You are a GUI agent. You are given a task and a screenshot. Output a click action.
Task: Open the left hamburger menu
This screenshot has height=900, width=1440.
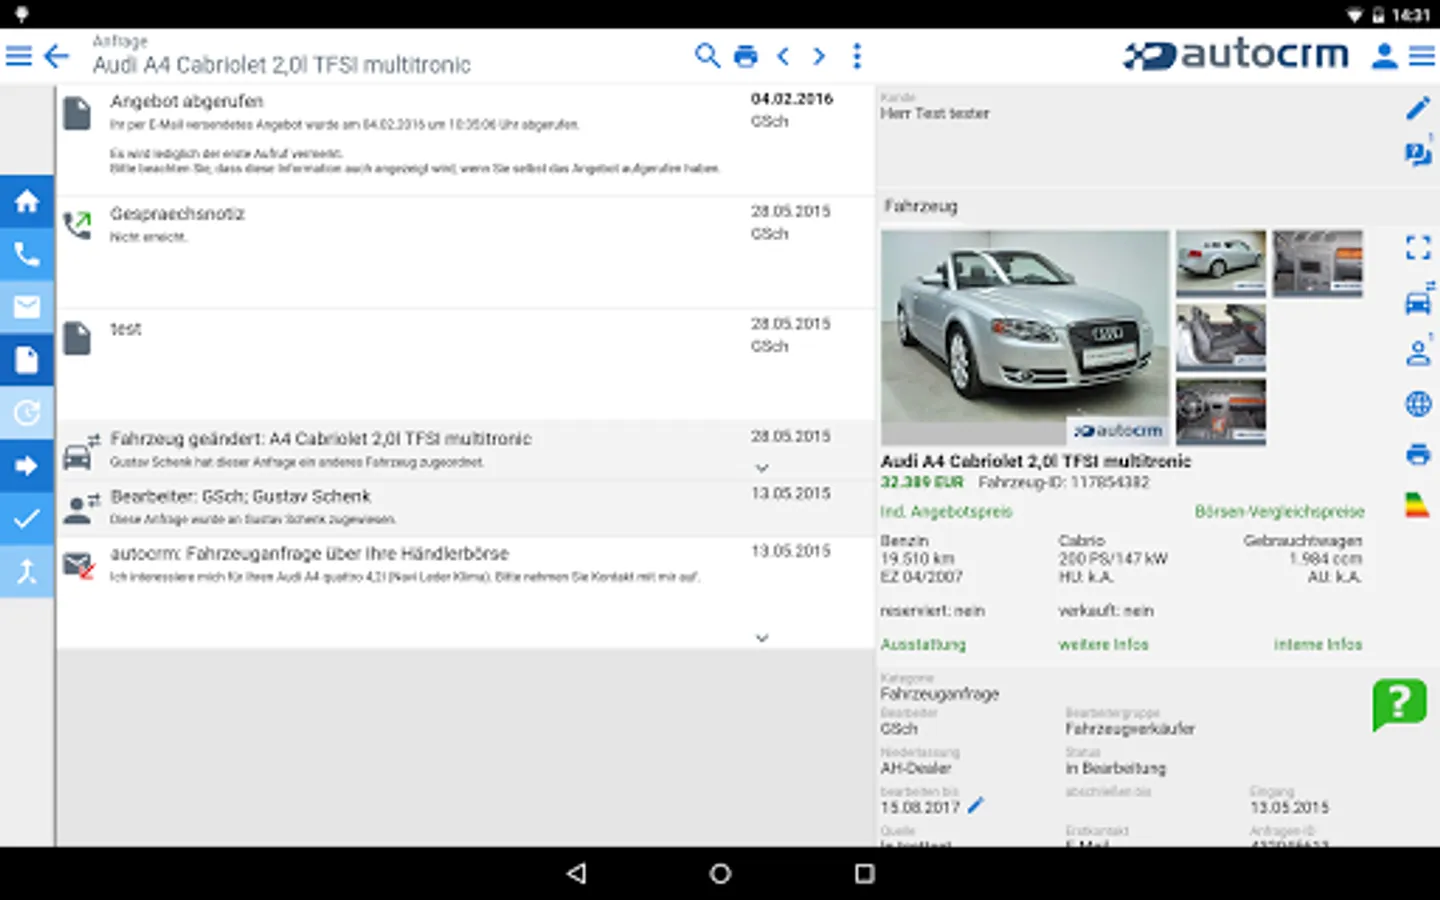click(19, 56)
